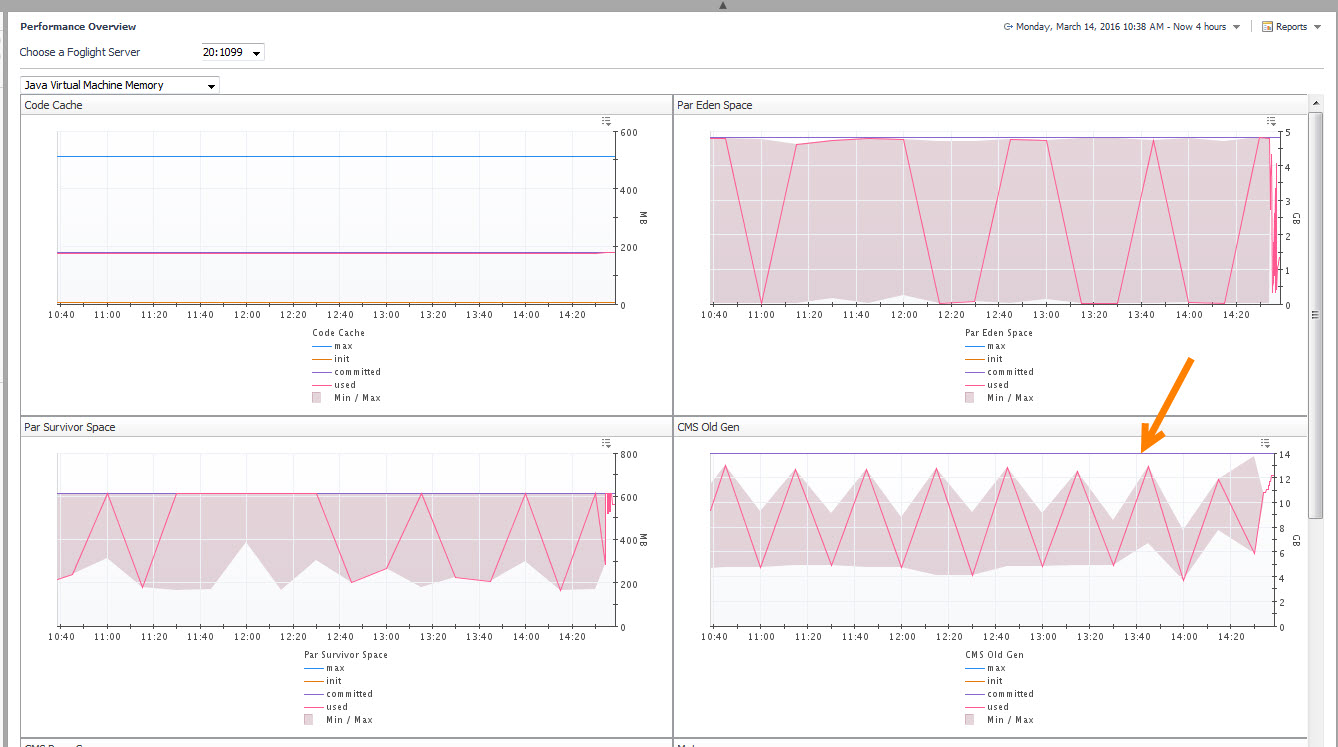Click scrollbar up arrow on the right
Viewport: 1338px width, 747px height.
tap(1317, 102)
